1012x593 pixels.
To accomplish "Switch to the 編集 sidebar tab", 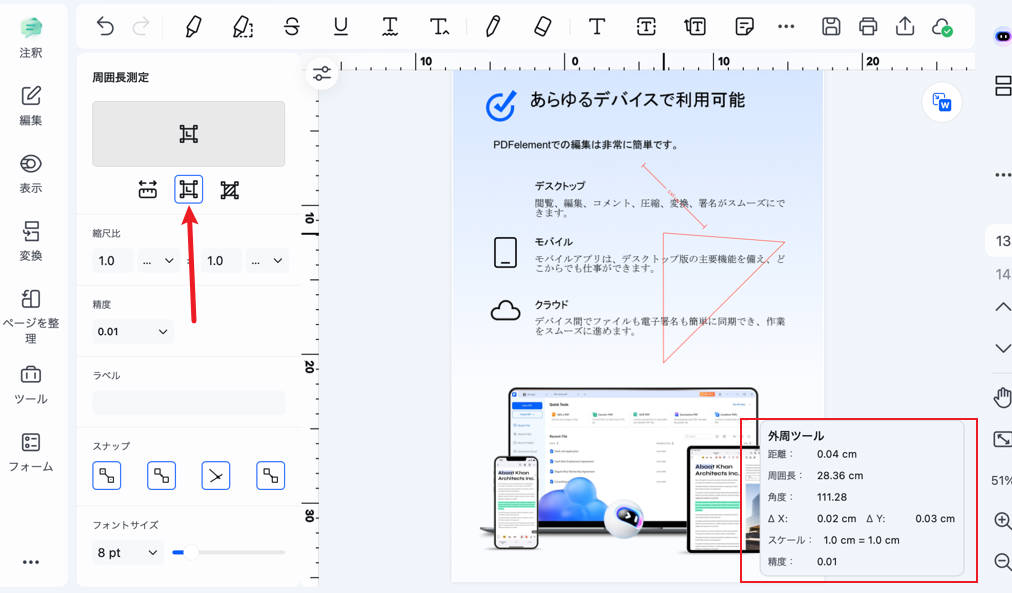I will pos(31,105).
